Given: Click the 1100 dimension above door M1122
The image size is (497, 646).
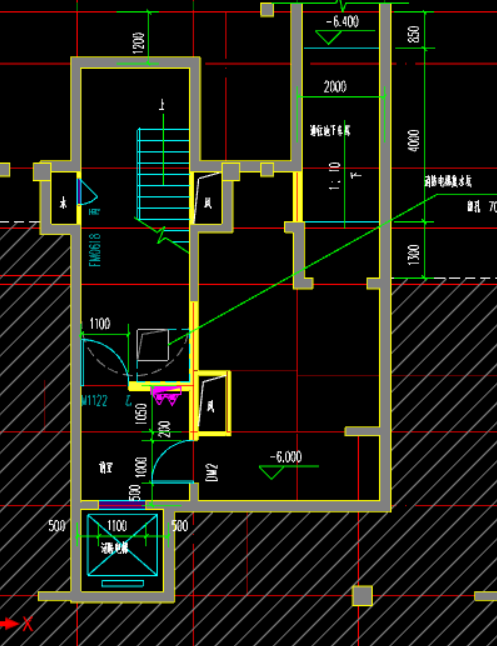Looking at the screenshot, I should tap(99, 324).
